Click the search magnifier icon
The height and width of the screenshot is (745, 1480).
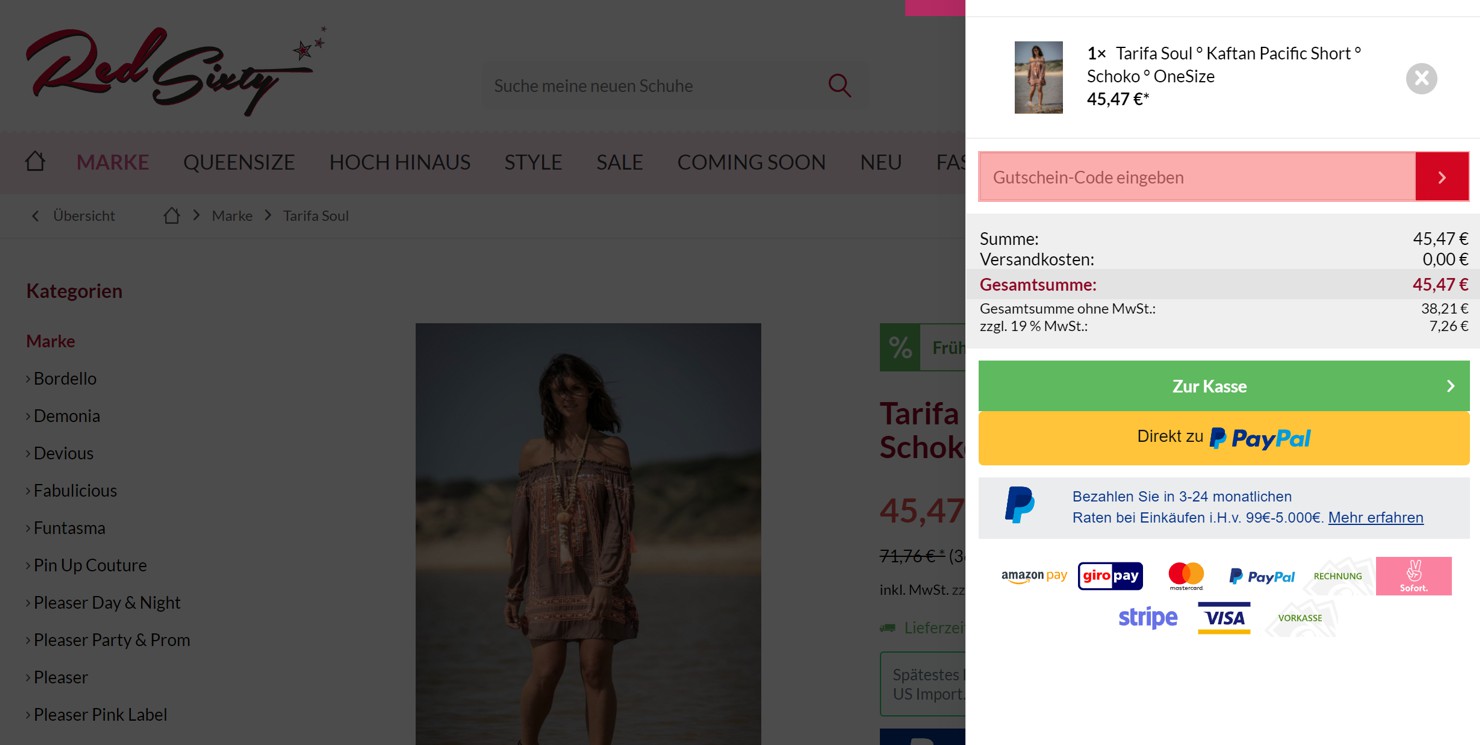[840, 86]
